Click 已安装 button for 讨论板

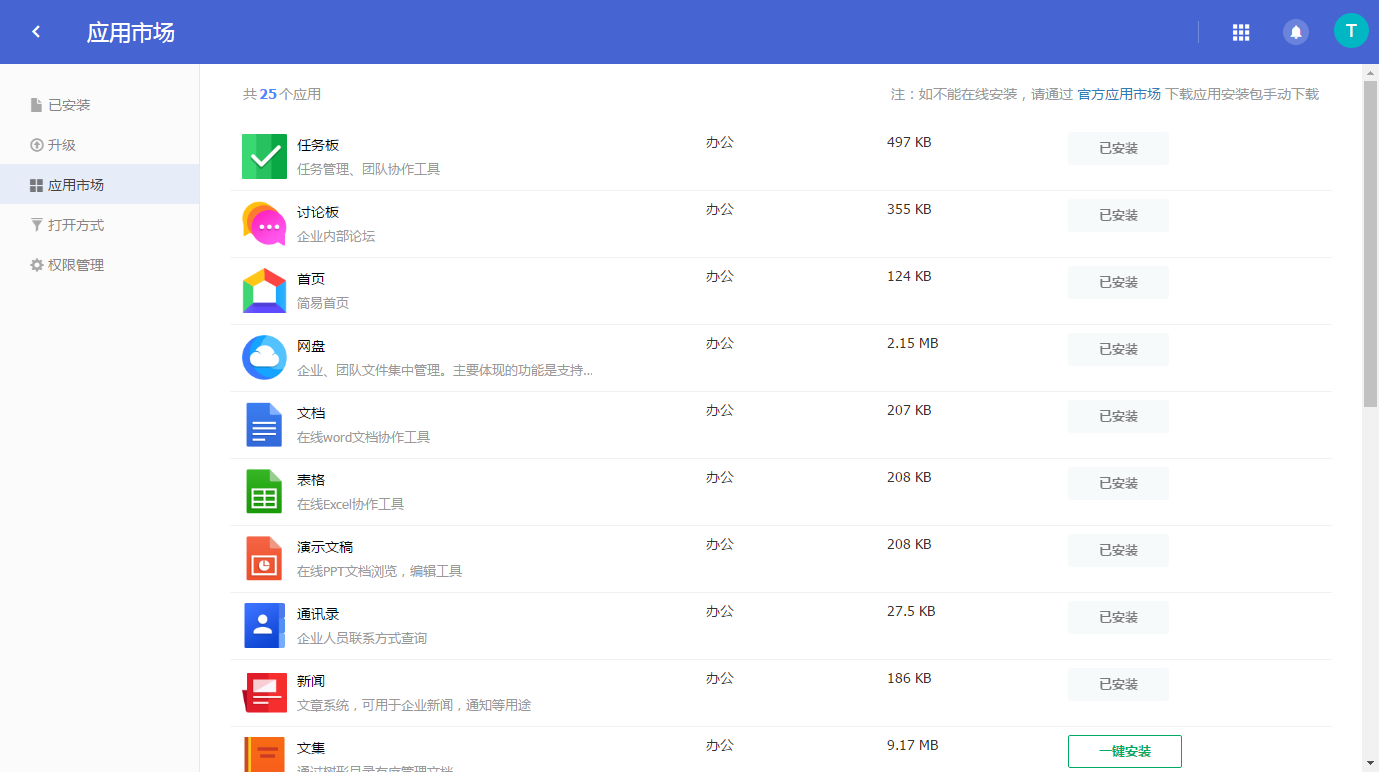pos(1118,215)
